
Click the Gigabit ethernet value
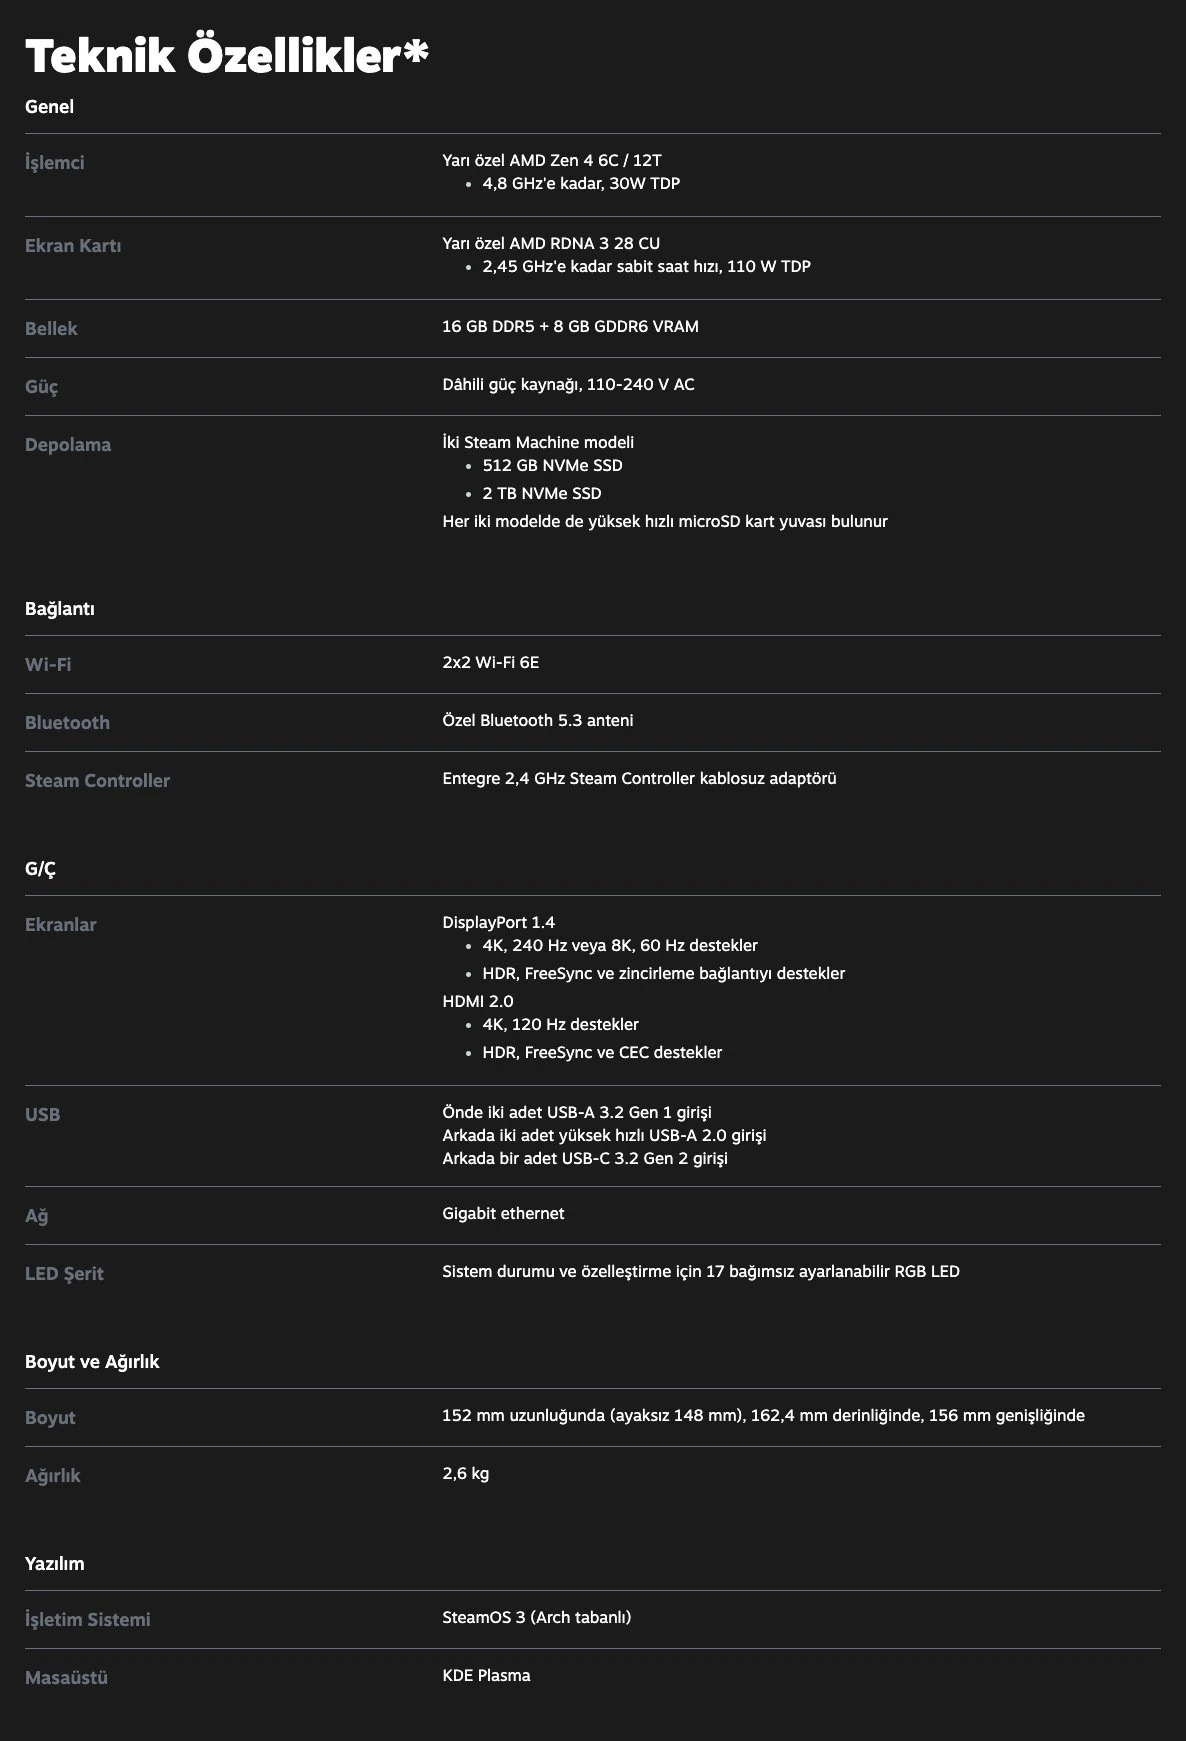(503, 1214)
